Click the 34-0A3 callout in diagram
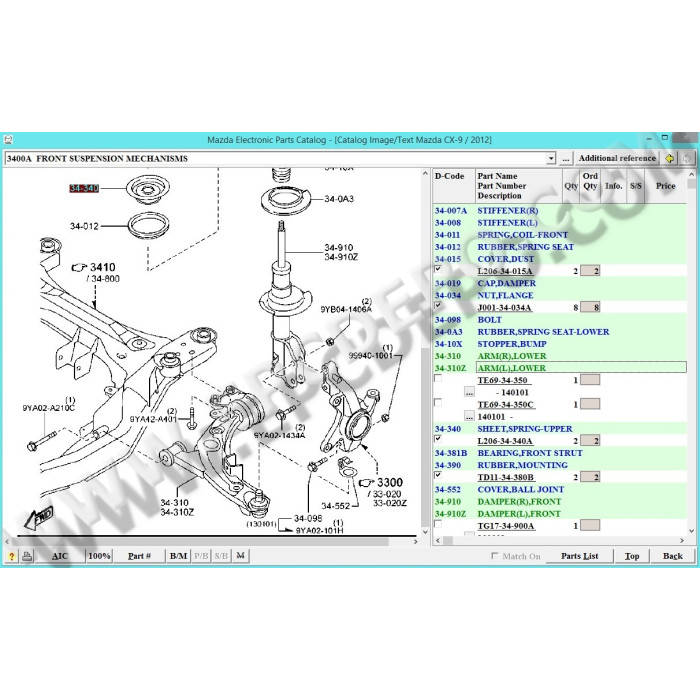The image size is (700, 700). pos(339,199)
